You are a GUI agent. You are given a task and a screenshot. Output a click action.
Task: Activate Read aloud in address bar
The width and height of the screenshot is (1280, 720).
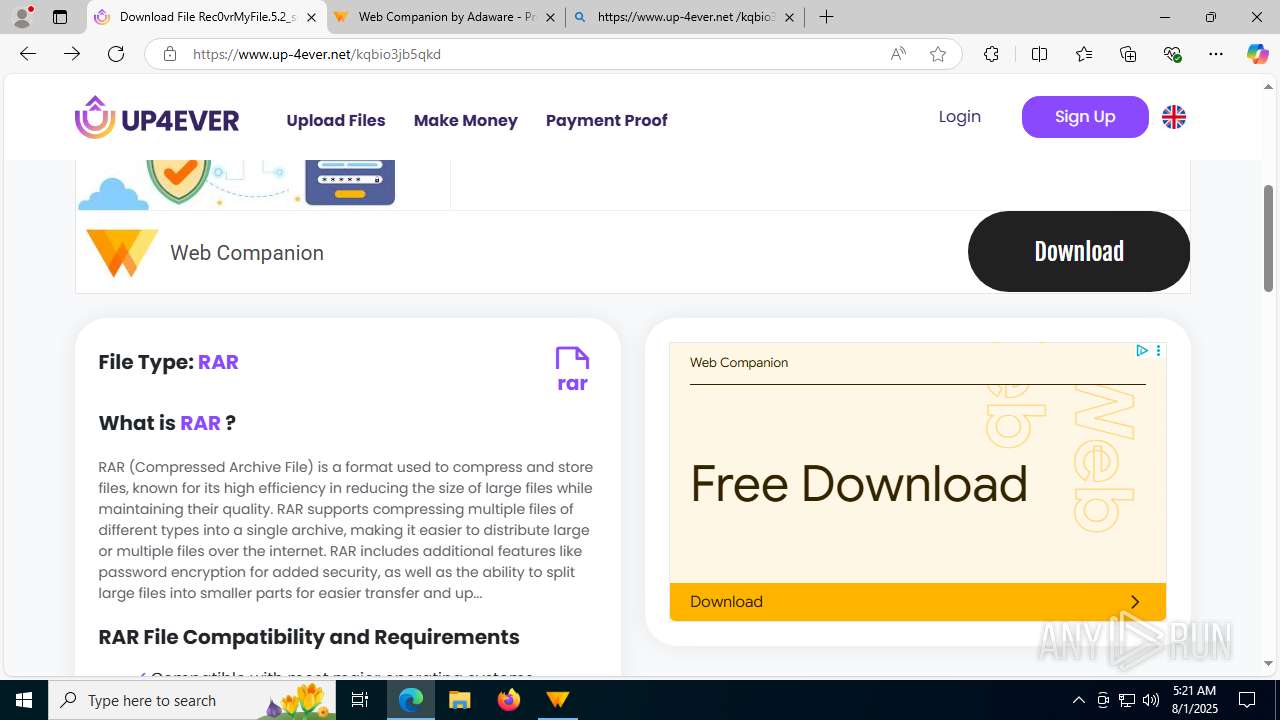pos(898,54)
